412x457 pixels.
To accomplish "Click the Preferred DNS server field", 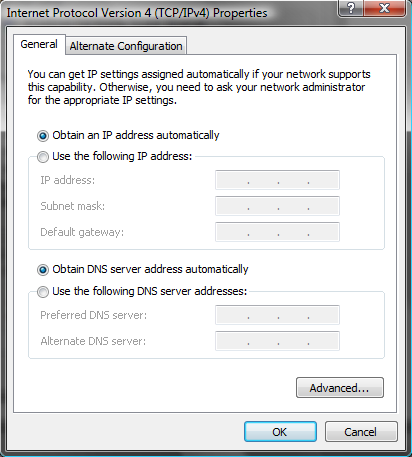I will point(277,315).
